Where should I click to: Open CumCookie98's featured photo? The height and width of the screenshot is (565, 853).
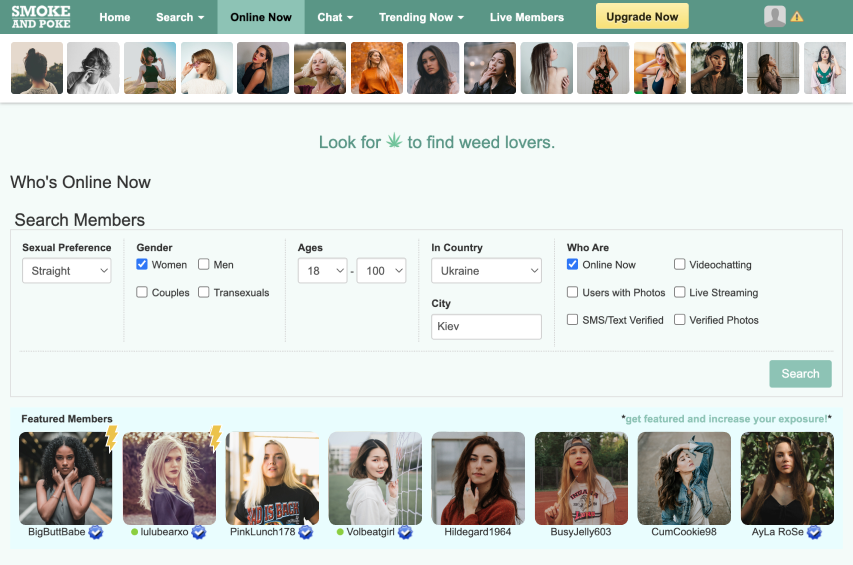coord(684,479)
